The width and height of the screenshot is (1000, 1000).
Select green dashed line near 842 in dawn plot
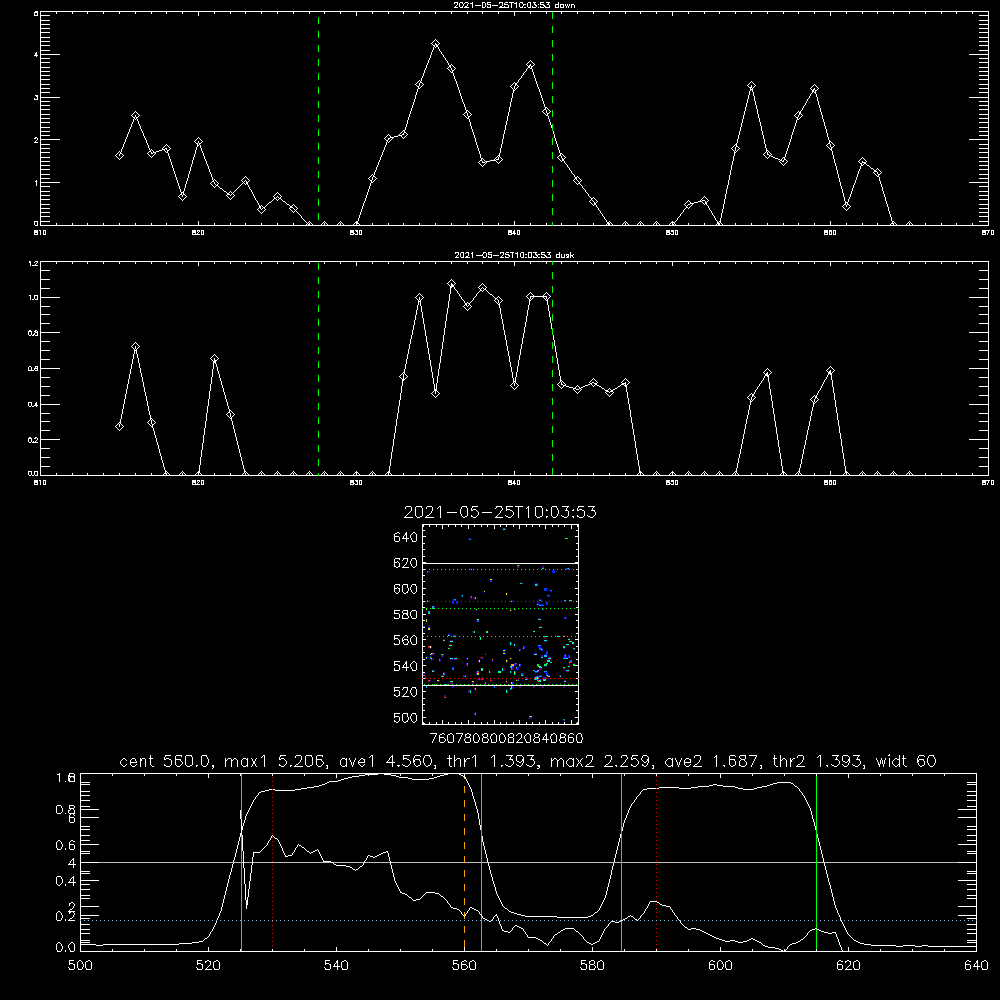[552, 119]
